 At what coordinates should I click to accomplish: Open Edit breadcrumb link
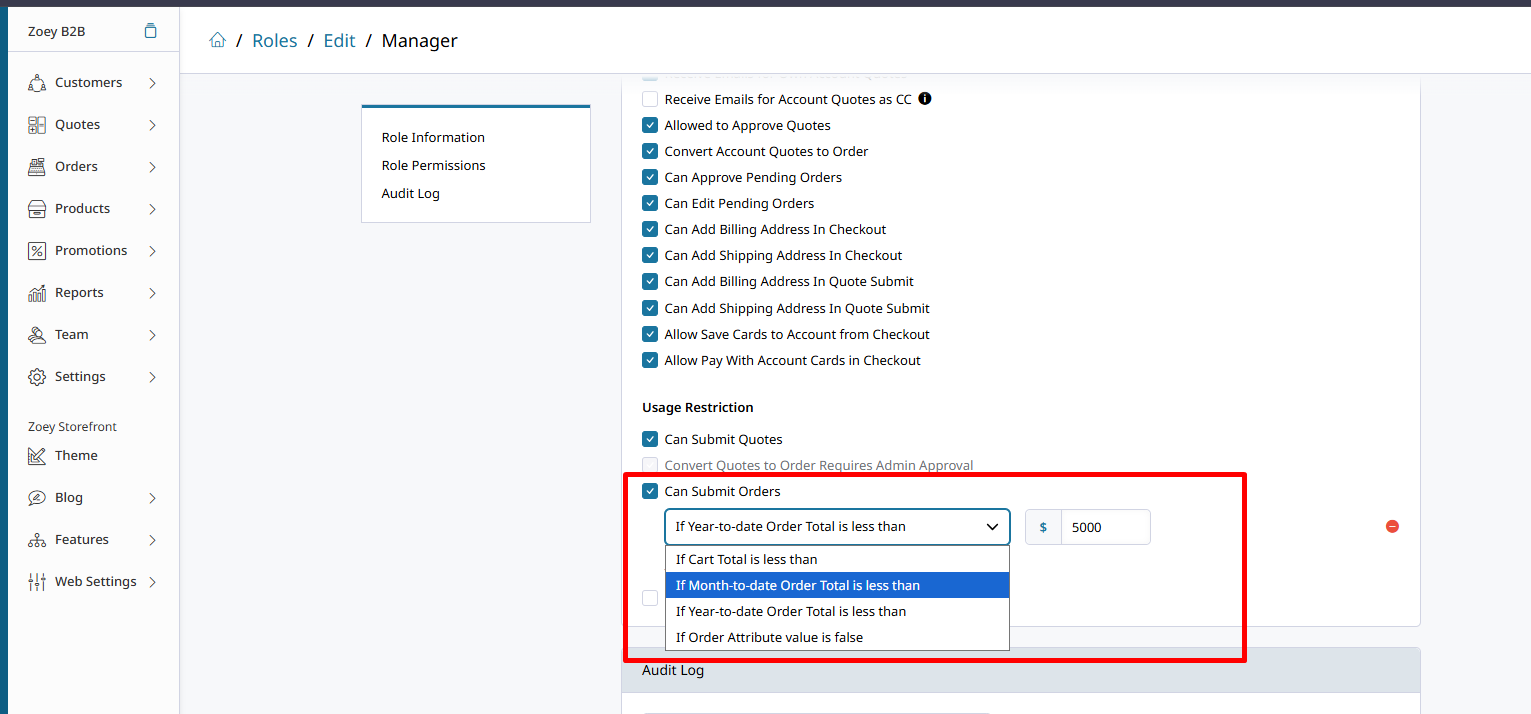click(x=339, y=41)
